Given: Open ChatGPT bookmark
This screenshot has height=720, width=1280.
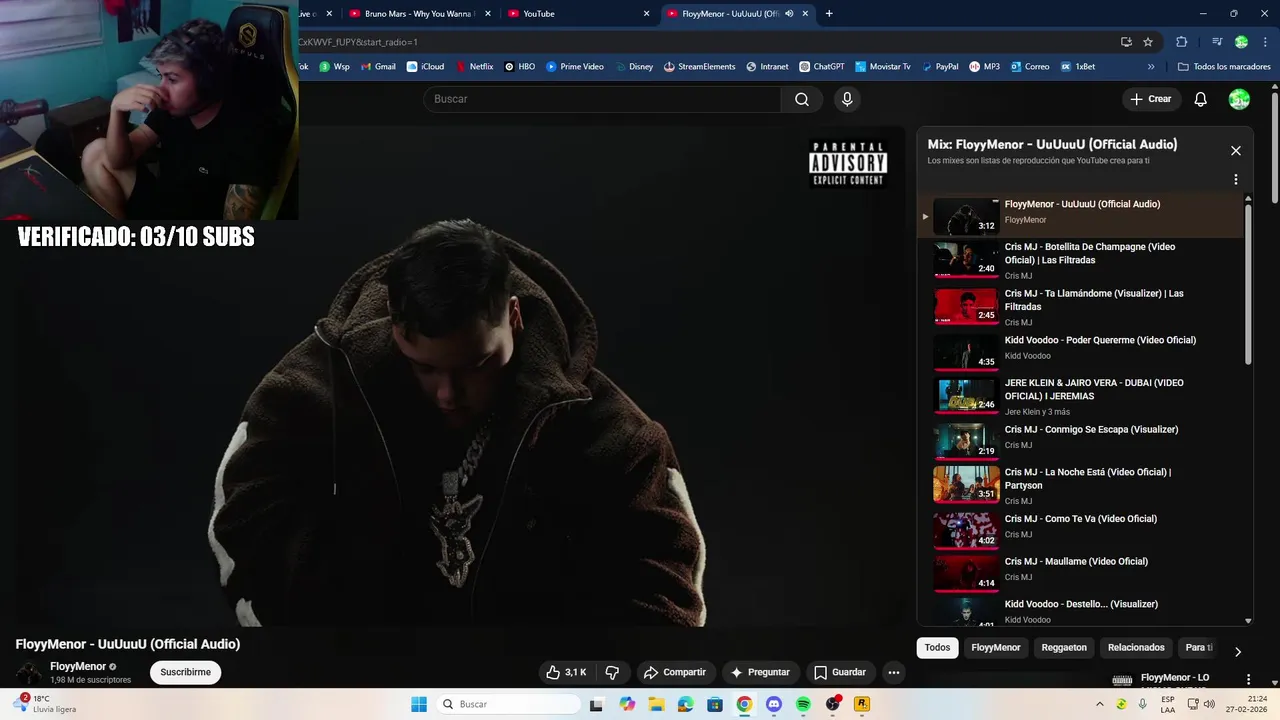Looking at the screenshot, I should click(x=821, y=67).
